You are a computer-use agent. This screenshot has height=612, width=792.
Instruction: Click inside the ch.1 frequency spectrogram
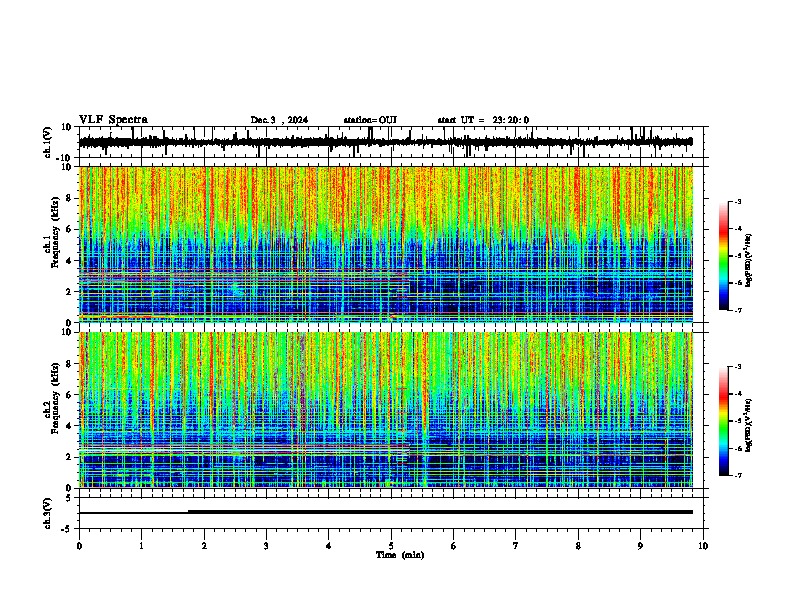[x=386, y=244]
